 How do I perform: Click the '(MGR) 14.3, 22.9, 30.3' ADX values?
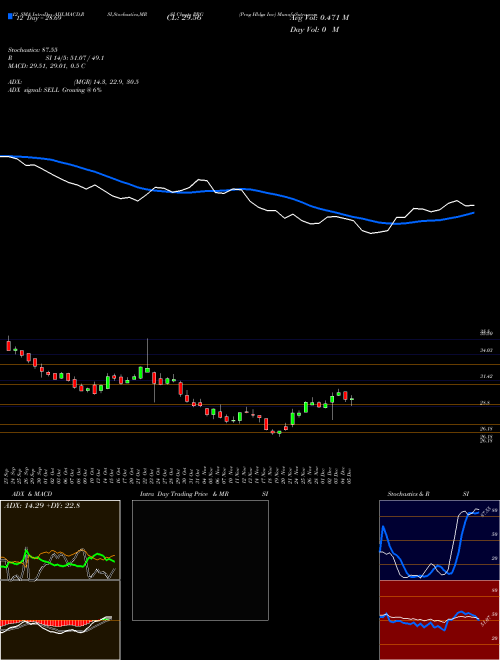[106, 82]
